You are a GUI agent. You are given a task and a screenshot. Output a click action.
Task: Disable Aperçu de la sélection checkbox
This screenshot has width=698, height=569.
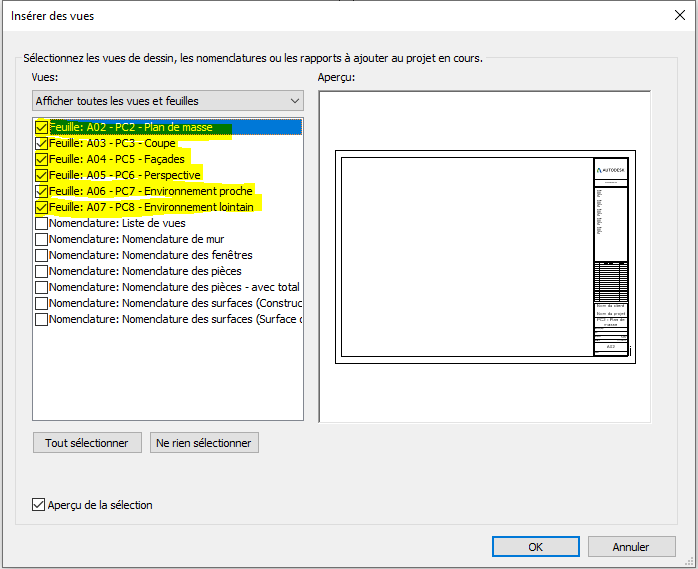(39, 505)
